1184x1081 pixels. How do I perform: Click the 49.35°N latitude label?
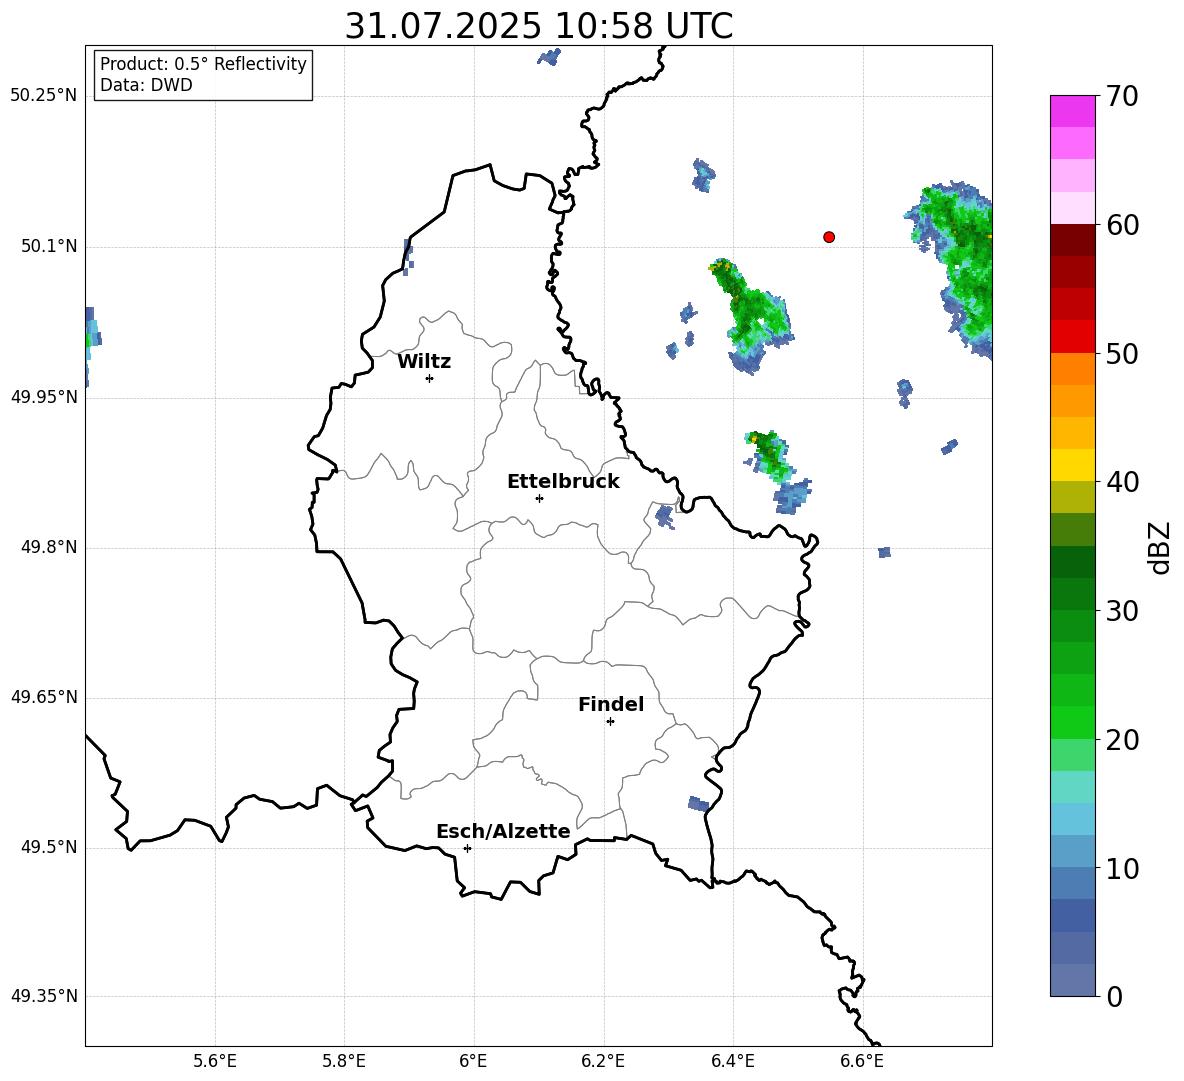click(x=44, y=996)
